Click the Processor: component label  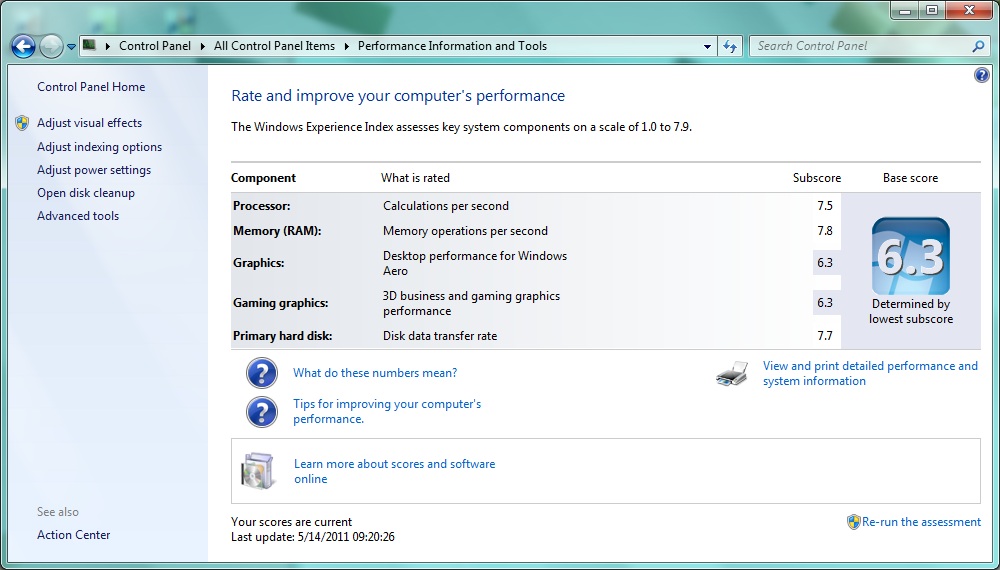click(261, 206)
